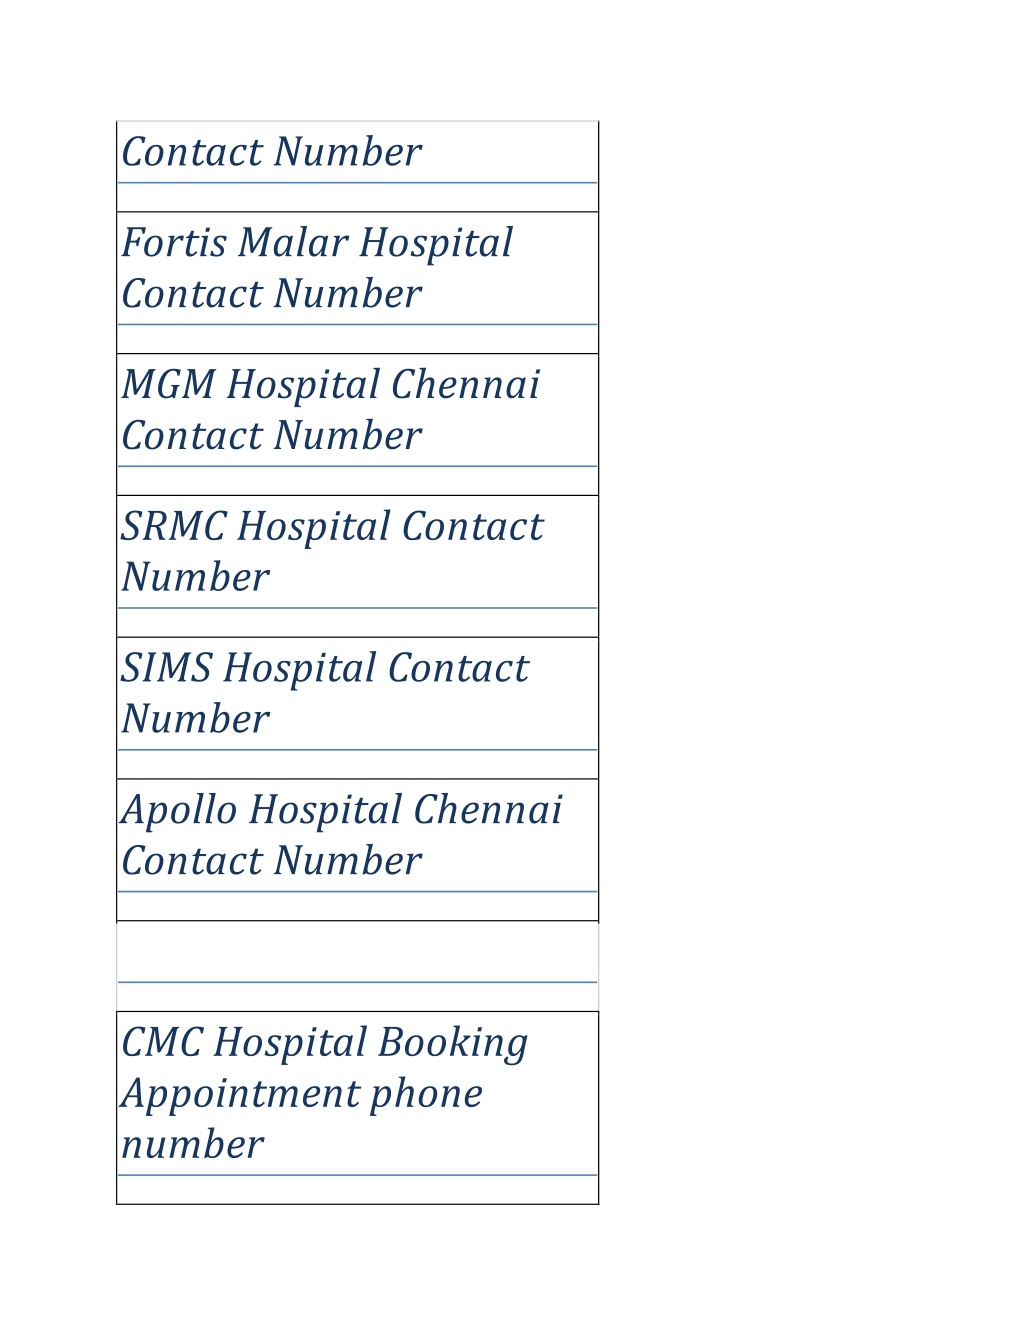Click the empty spacer row below CMC Hospital entry

point(357,1190)
